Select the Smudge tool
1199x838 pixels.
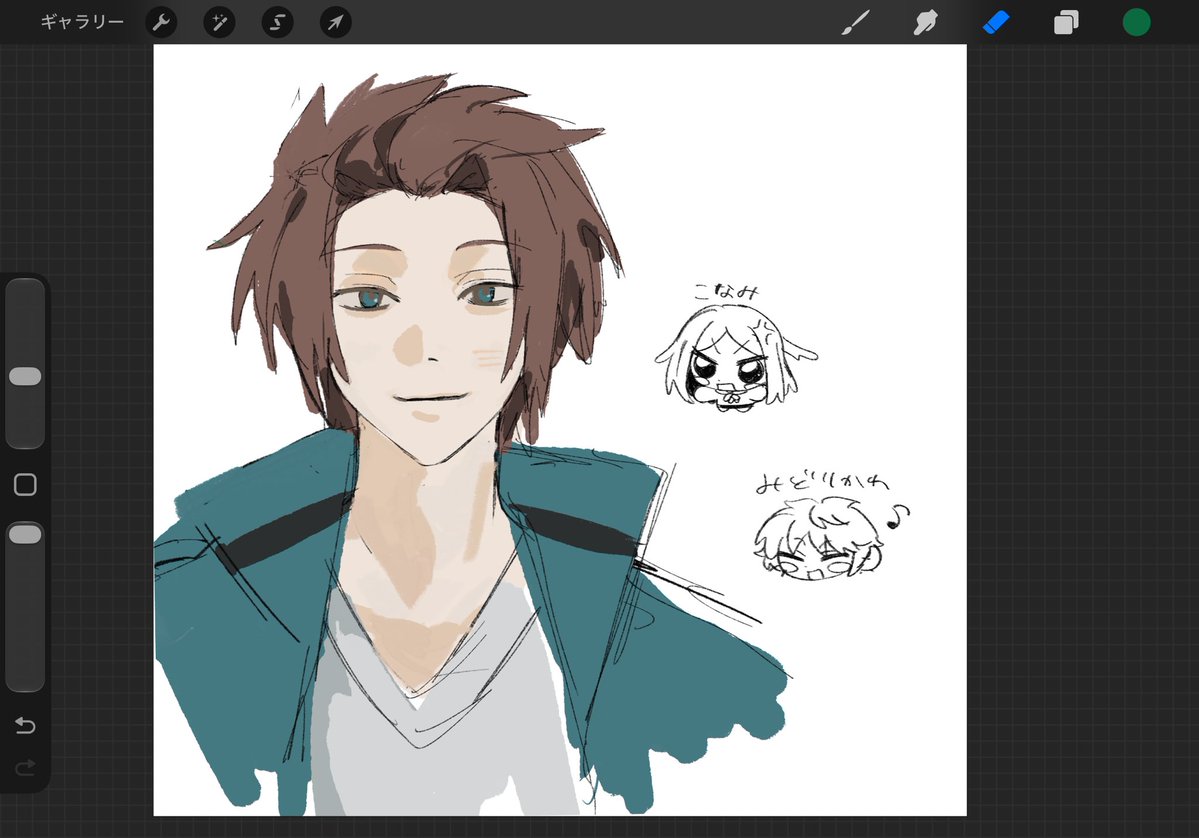(x=925, y=22)
